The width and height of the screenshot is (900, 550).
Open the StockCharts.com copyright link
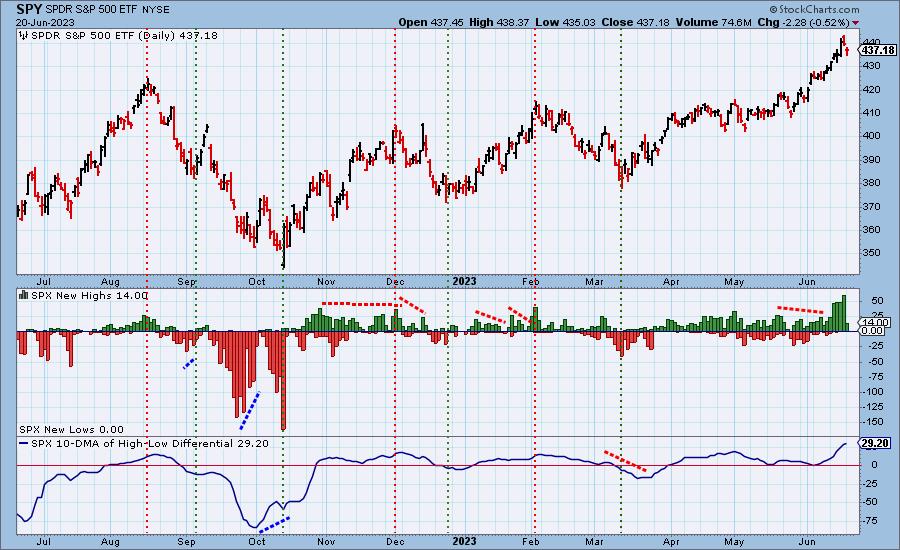814,9
